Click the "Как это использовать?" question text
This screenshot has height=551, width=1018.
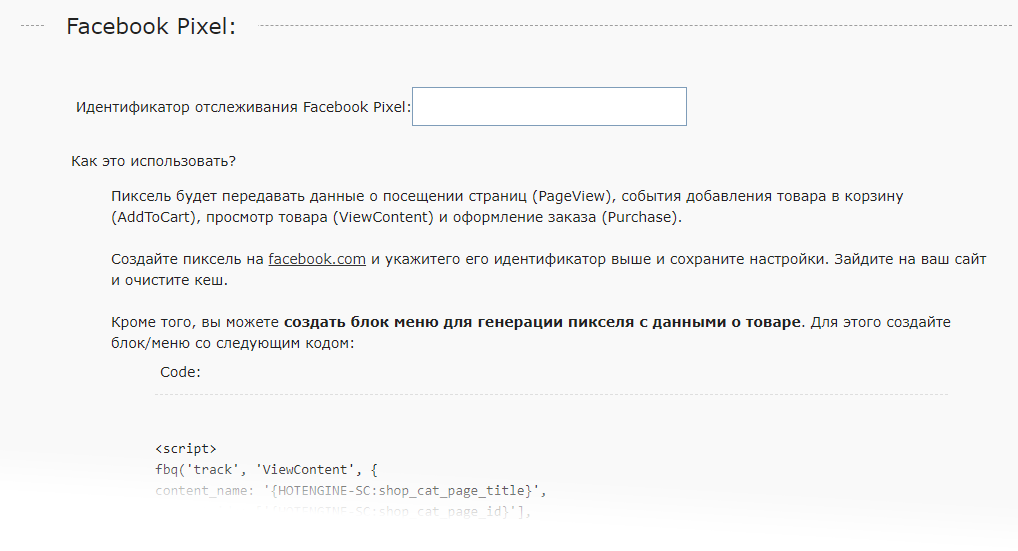click(153, 161)
